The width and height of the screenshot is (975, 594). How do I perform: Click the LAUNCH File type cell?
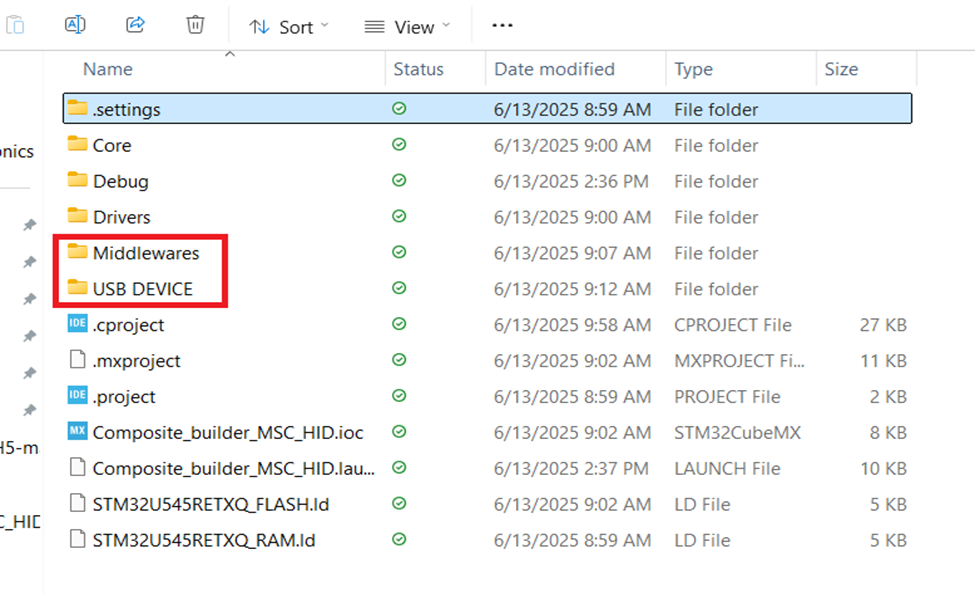(x=727, y=468)
